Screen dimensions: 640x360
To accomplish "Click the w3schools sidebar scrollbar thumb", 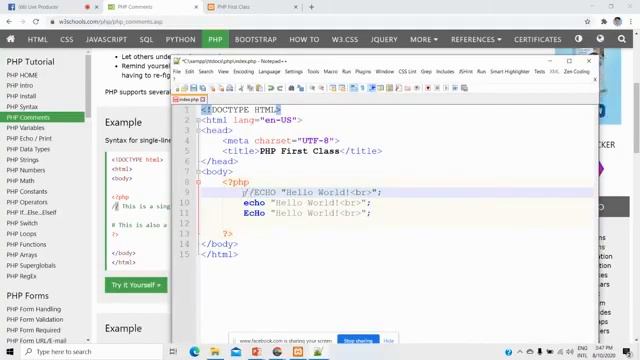I will tap(88, 86).
